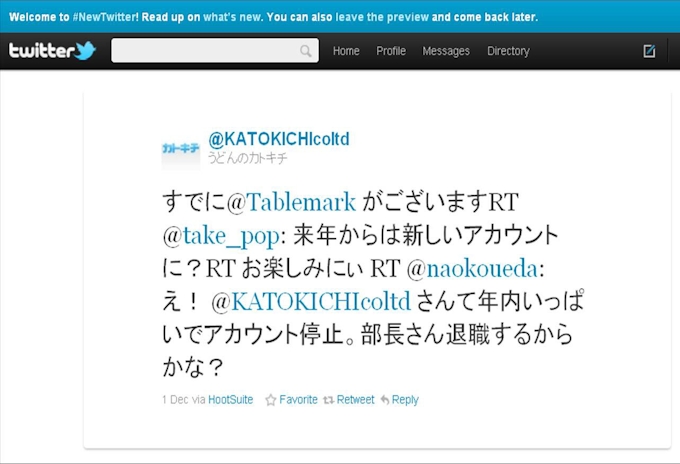Image resolution: width=680 pixels, height=464 pixels.
Task: Open the Directory menu item
Action: (x=508, y=51)
